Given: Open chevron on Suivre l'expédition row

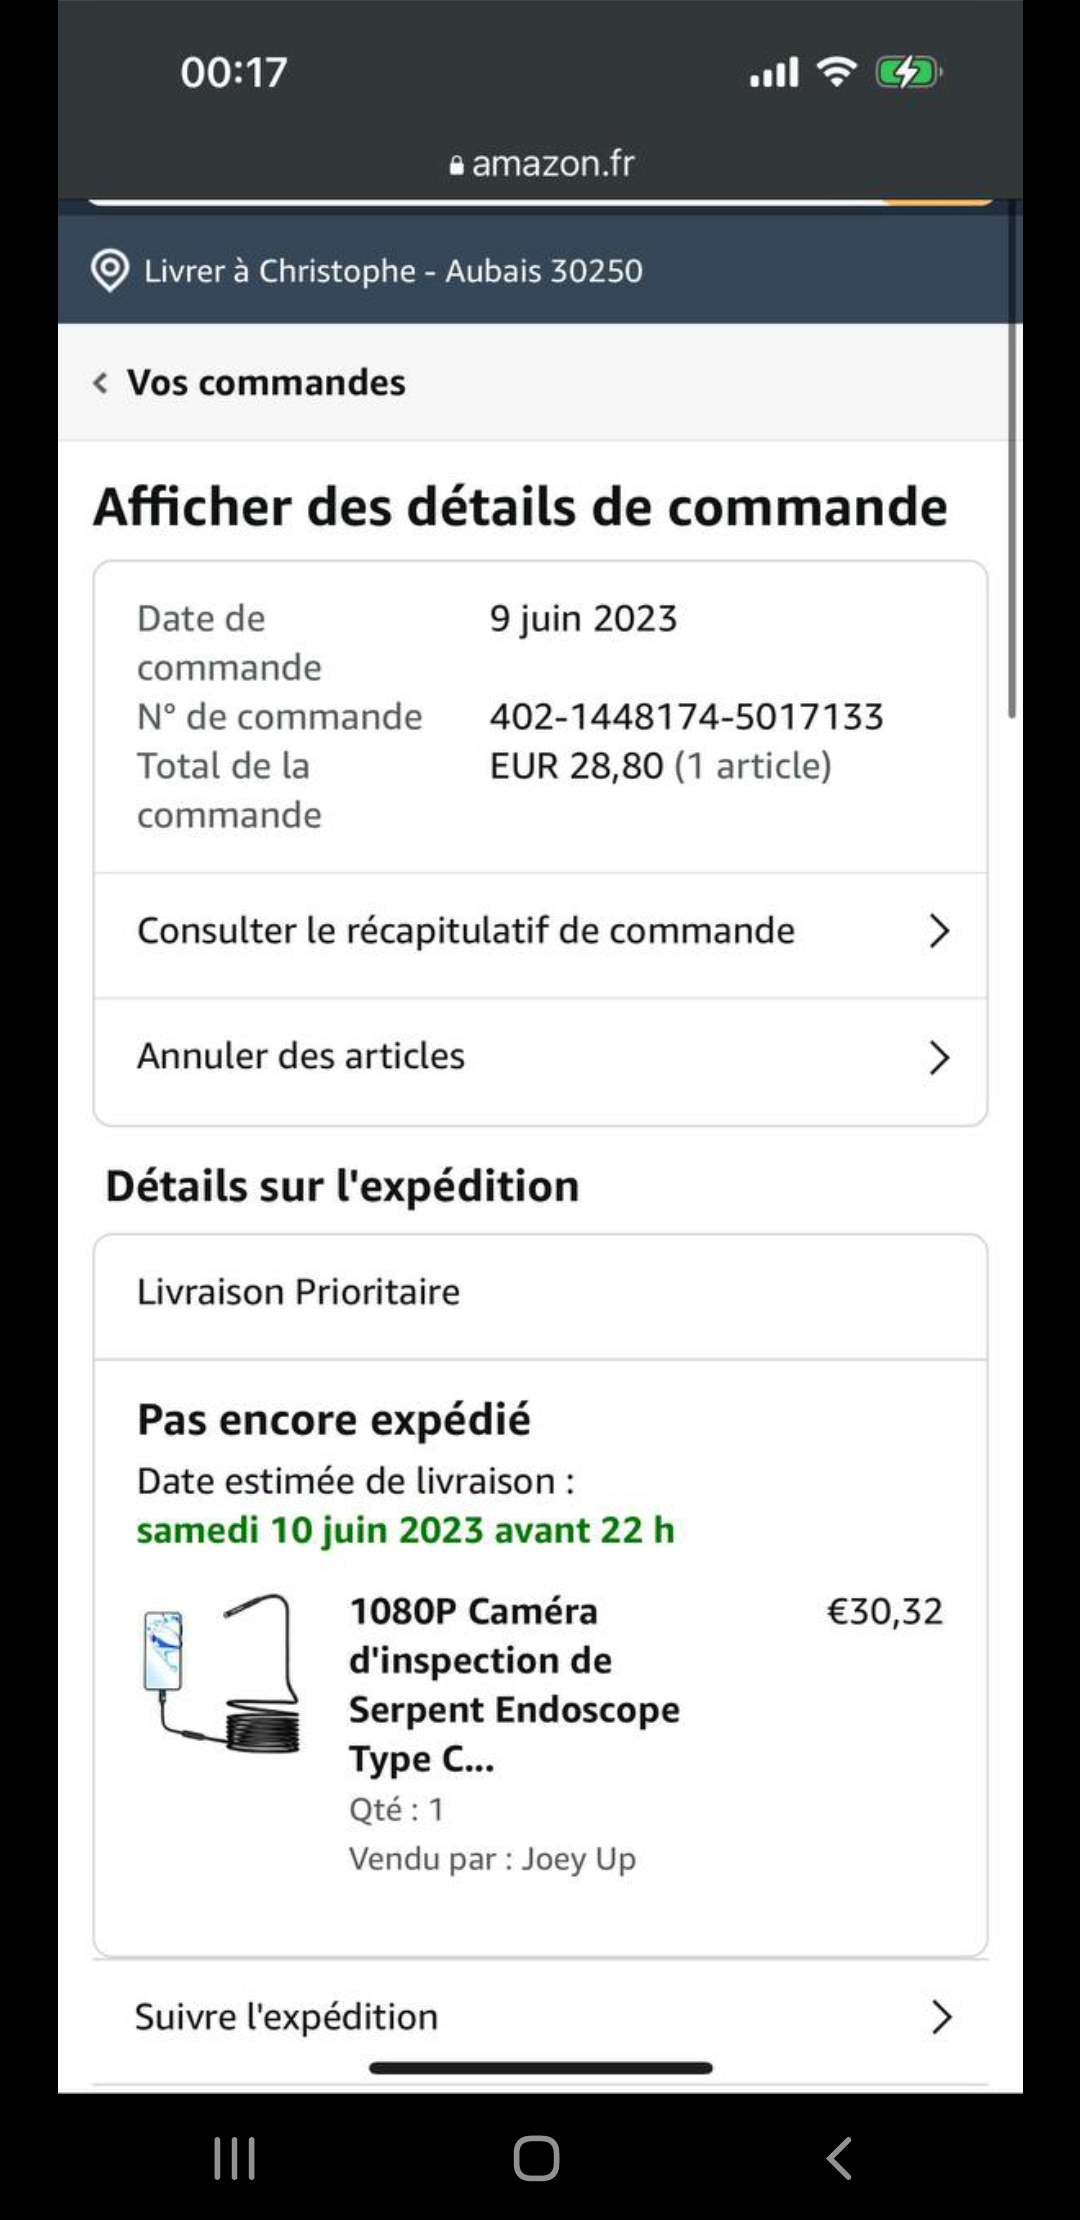Looking at the screenshot, I should click(940, 2017).
